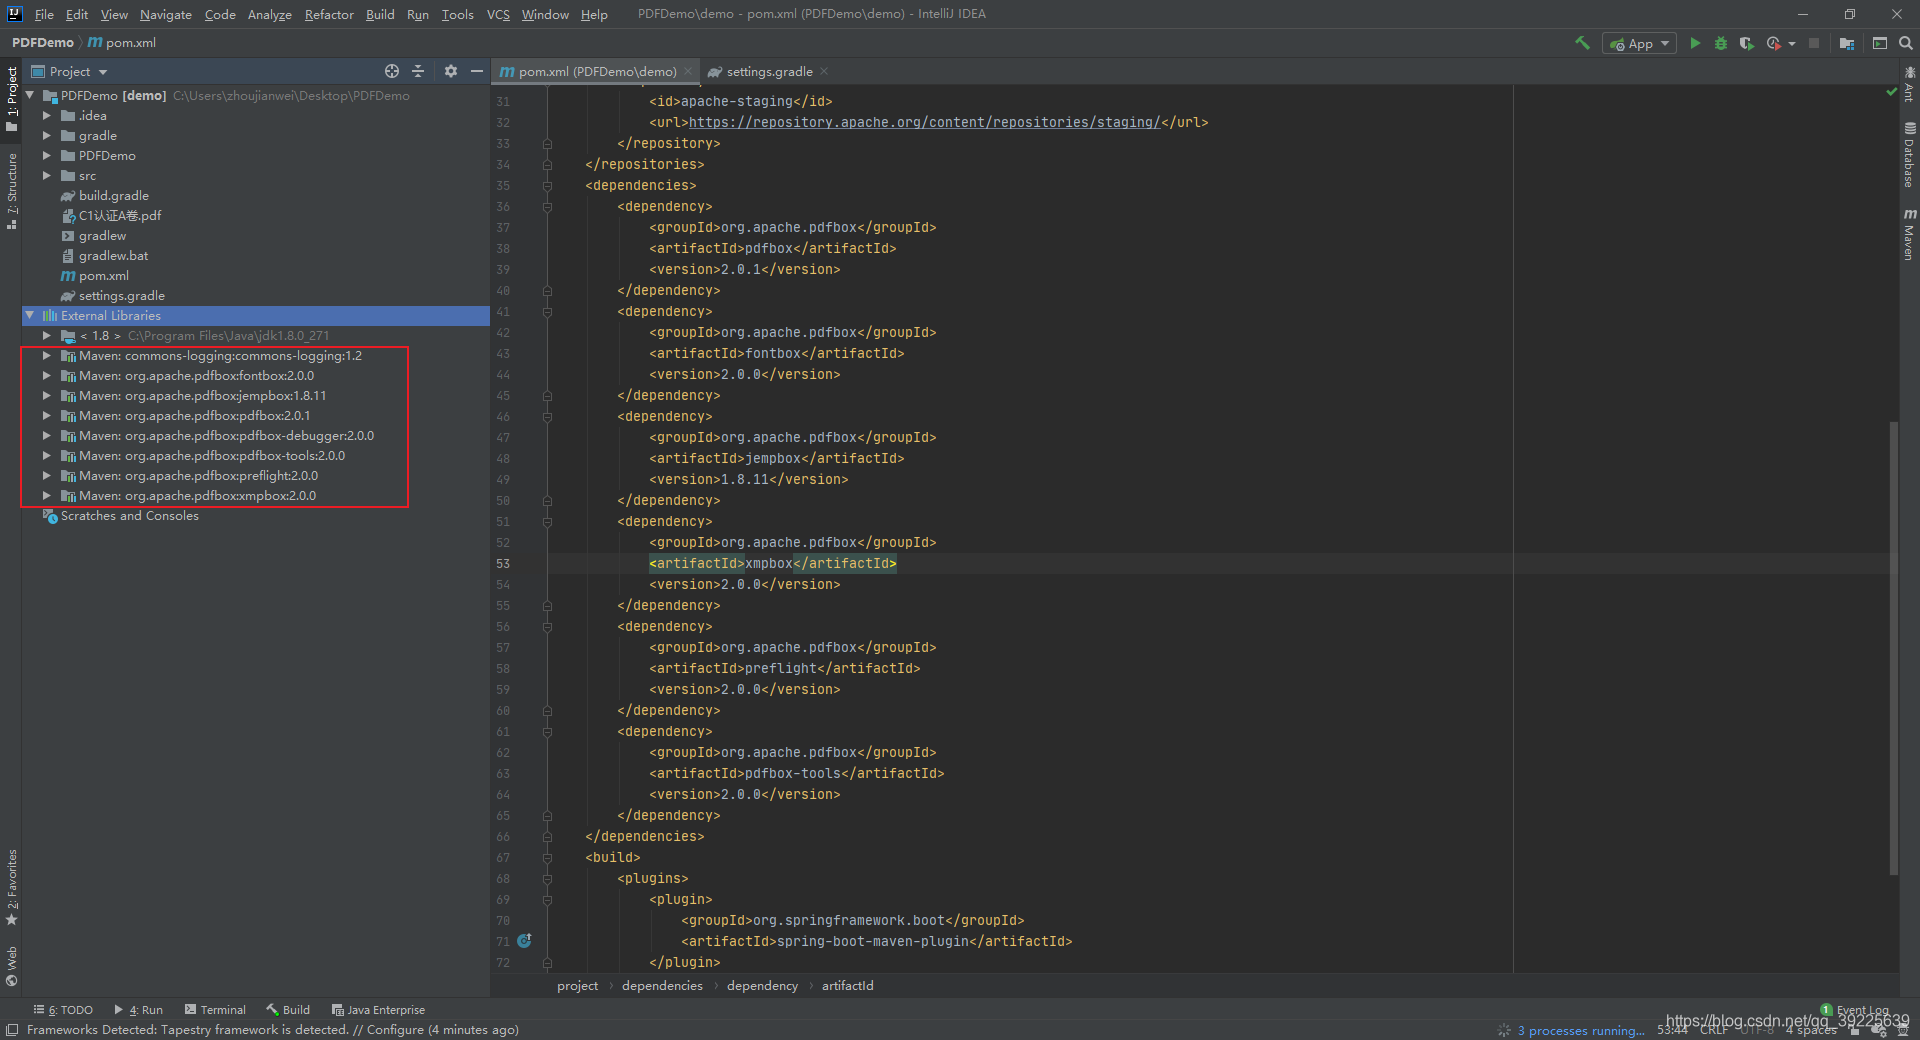Start the Debug tool
Screen dimensions: 1920x1040
click(x=1721, y=43)
